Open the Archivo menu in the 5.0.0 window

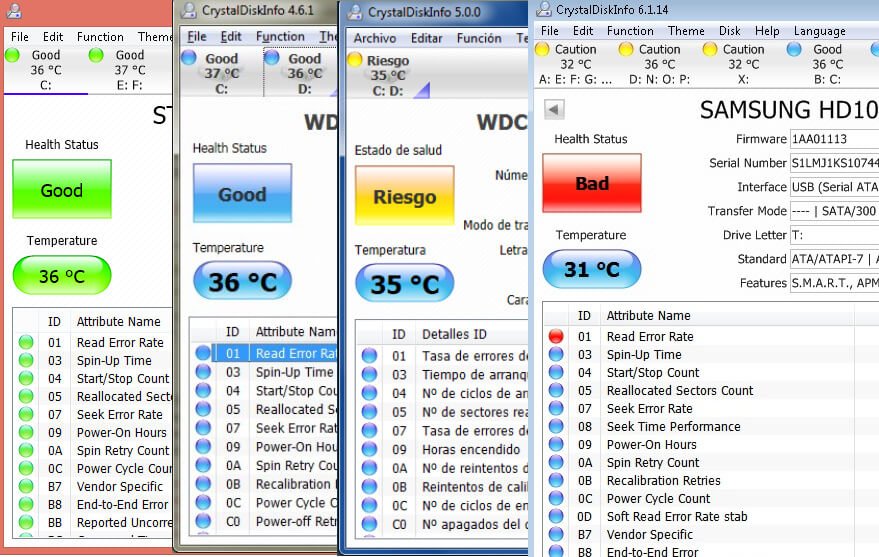click(x=375, y=38)
